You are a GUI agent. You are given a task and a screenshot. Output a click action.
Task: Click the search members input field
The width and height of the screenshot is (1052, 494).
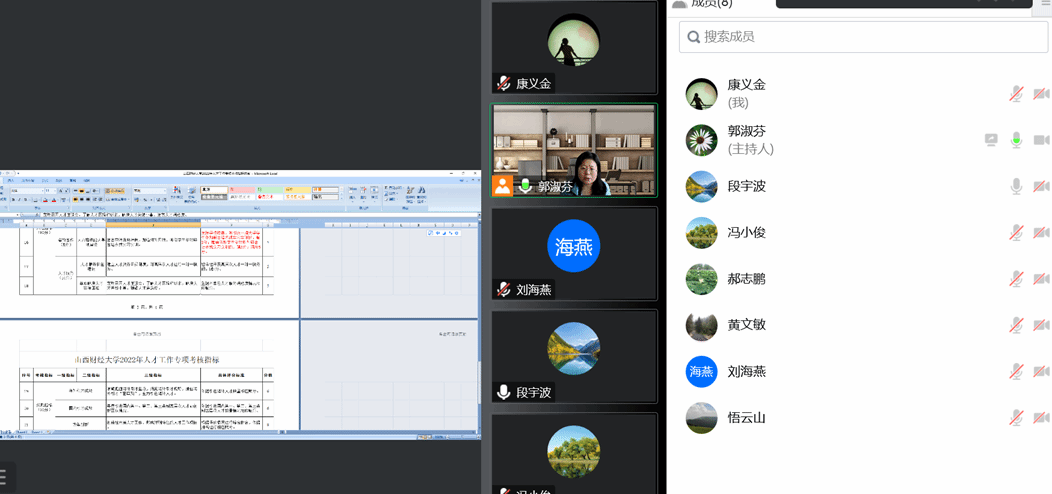tap(865, 37)
